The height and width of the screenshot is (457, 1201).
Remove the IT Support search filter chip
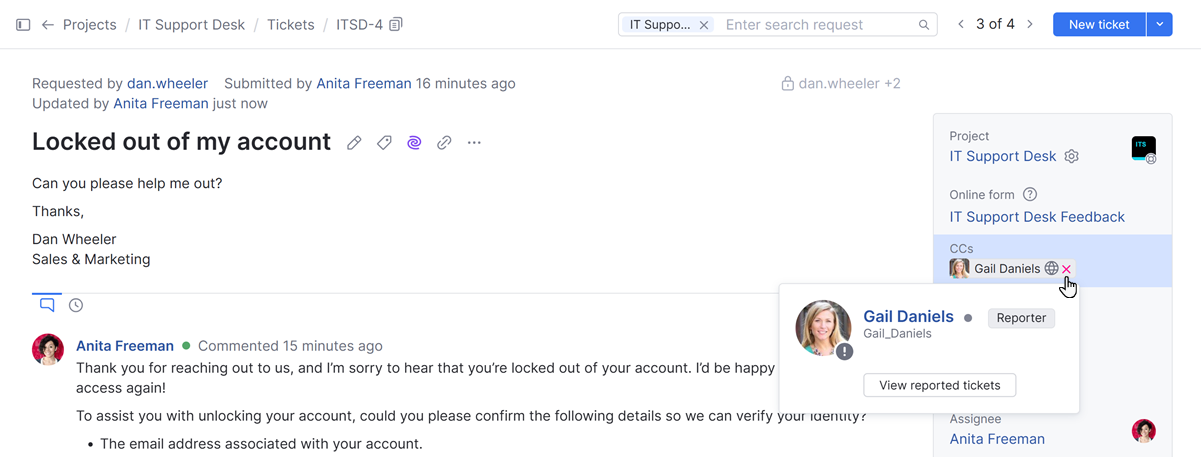click(704, 25)
